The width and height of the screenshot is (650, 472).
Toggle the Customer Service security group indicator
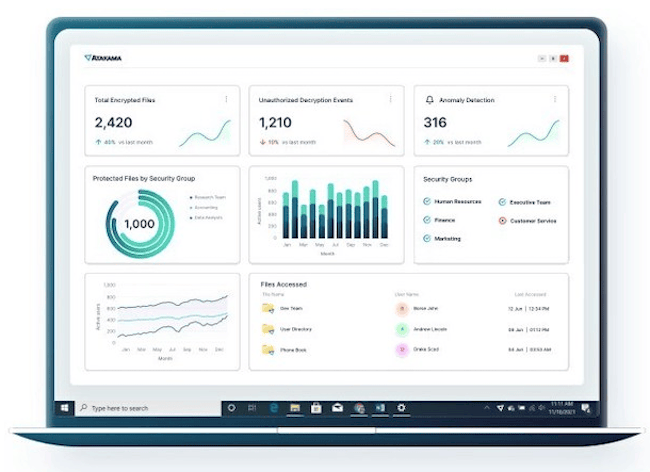click(x=501, y=220)
